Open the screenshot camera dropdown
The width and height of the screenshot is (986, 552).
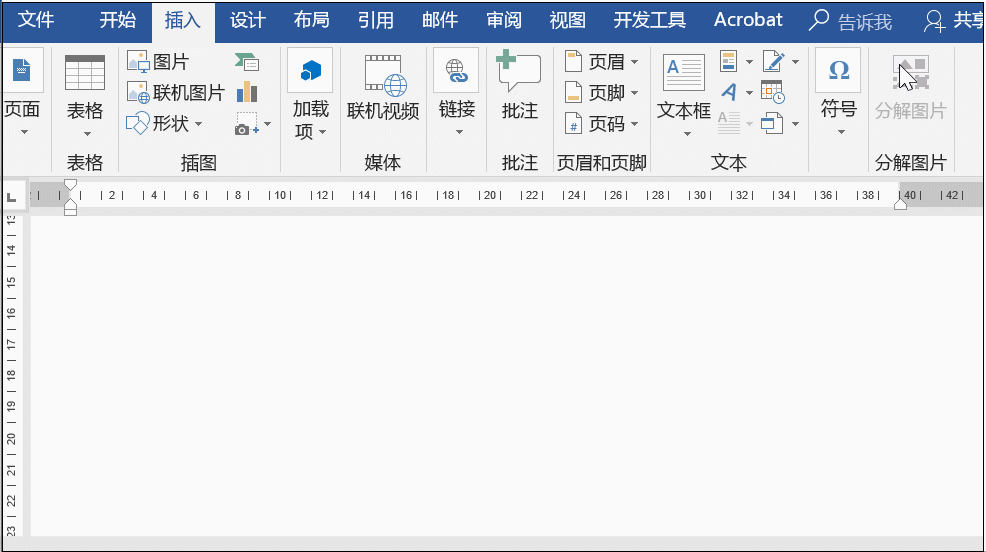[266, 124]
